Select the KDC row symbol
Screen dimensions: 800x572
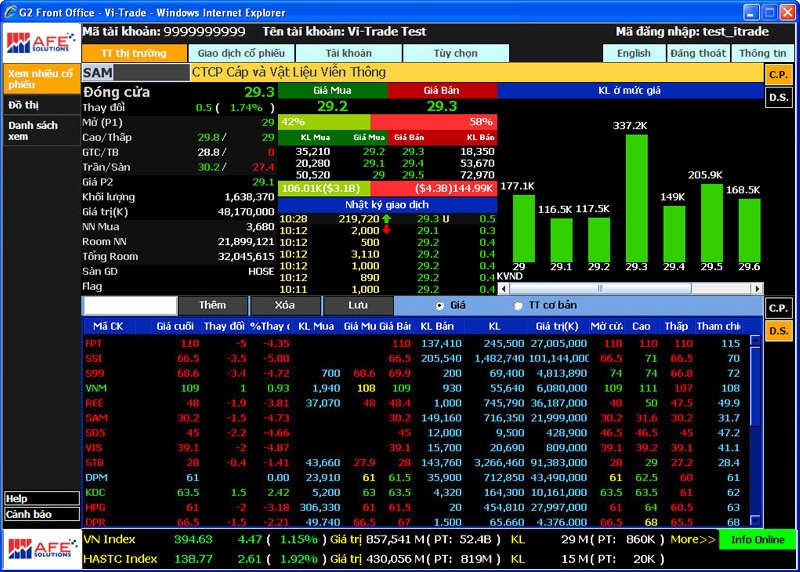pos(95,492)
